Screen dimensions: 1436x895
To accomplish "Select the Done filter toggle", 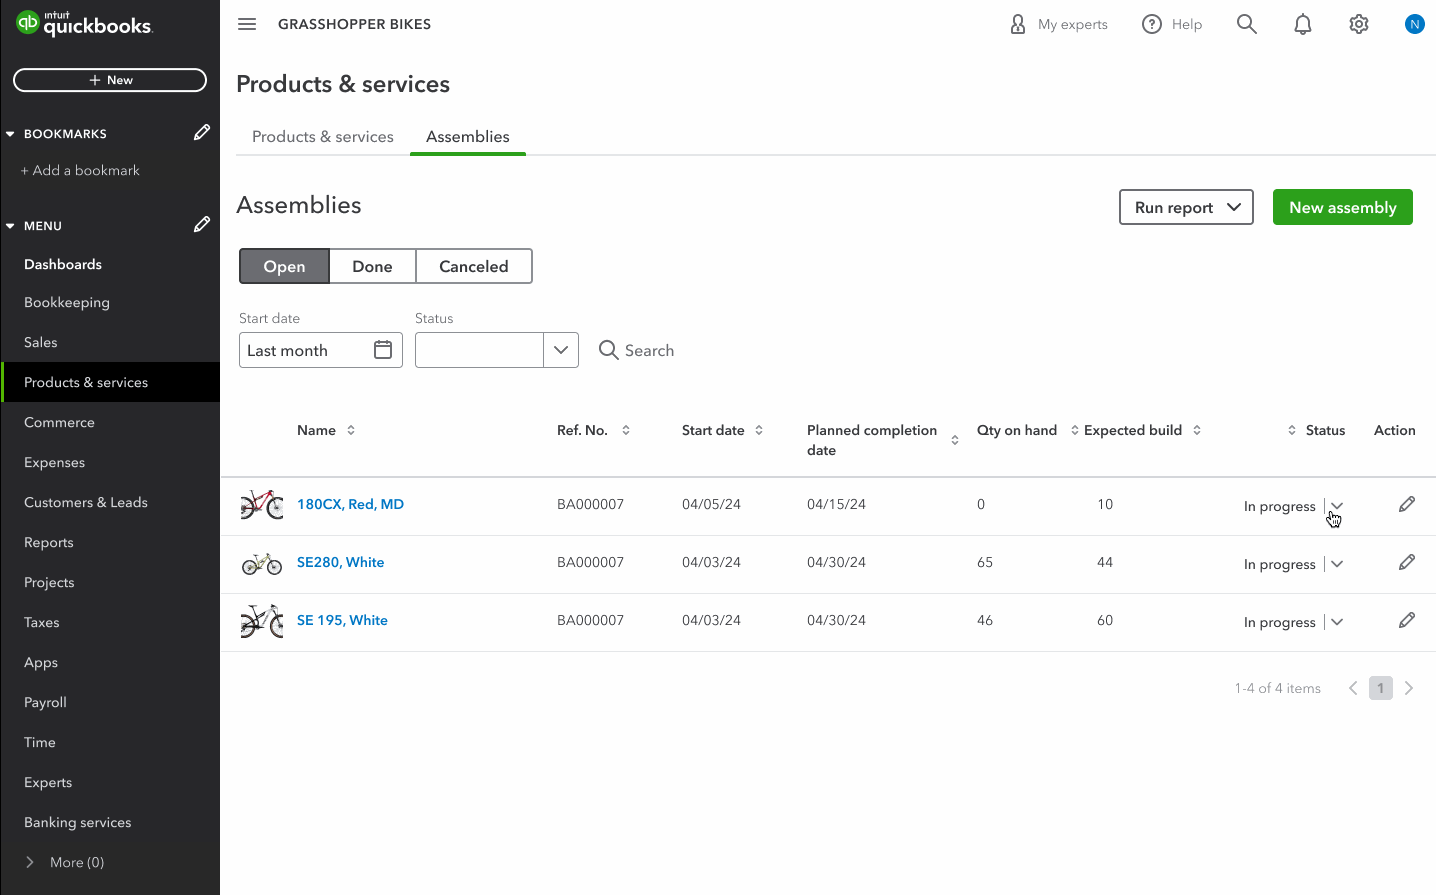I will click(x=372, y=266).
